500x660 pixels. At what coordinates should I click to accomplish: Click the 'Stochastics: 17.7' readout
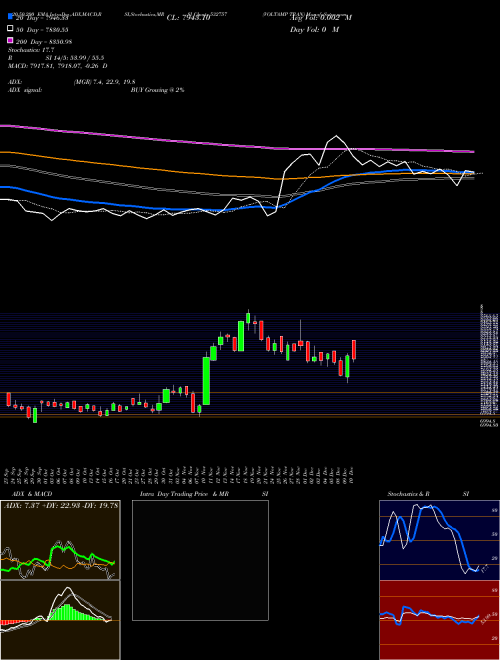31,50
